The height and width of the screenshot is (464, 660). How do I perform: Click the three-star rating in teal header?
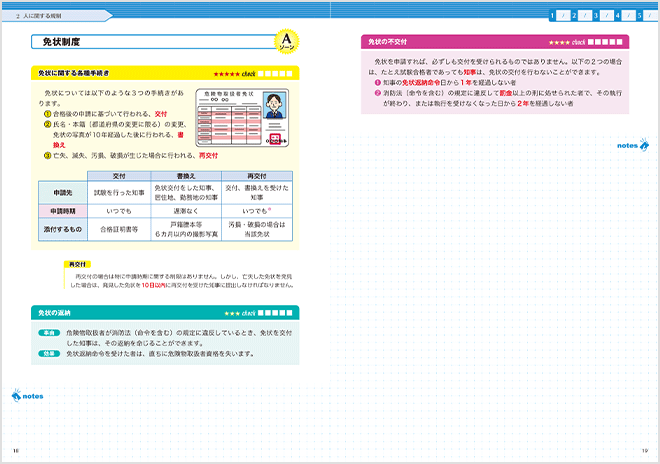(x=230, y=313)
